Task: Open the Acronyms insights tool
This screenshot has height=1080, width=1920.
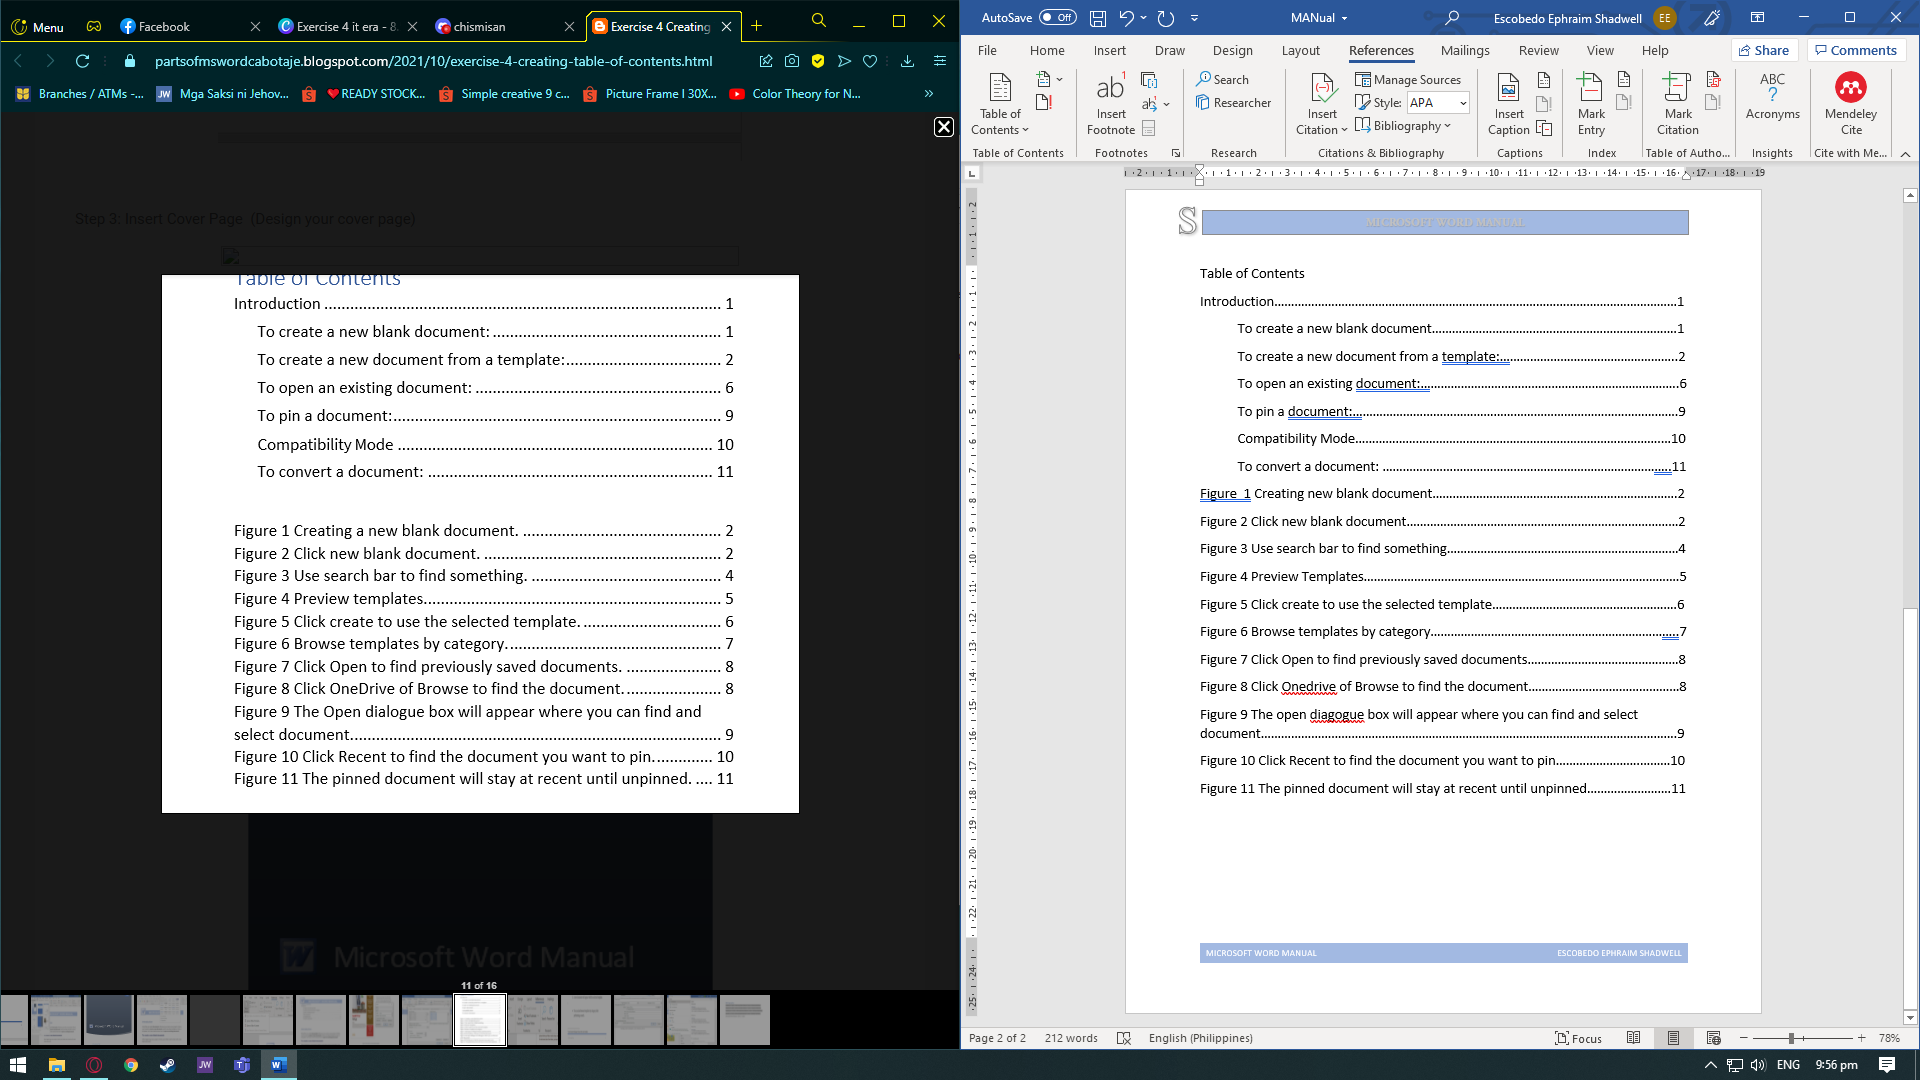Action: coord(1773,96)
